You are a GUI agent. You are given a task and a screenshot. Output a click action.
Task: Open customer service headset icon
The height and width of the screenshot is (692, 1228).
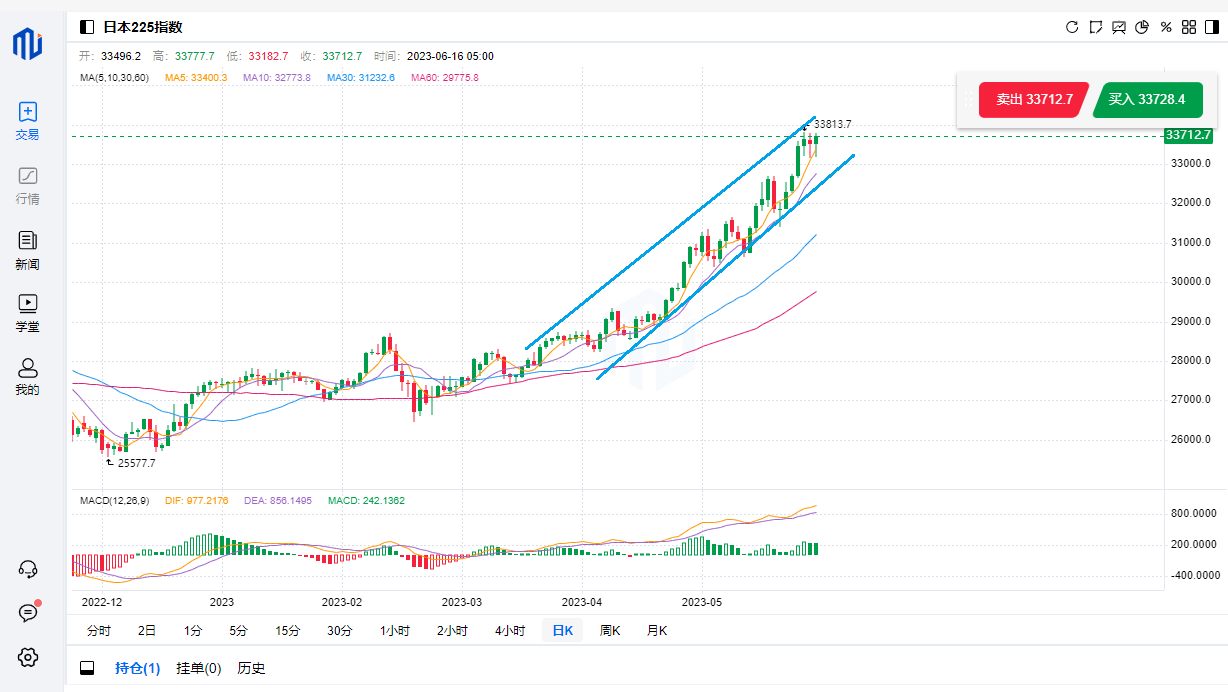(28, 569)
